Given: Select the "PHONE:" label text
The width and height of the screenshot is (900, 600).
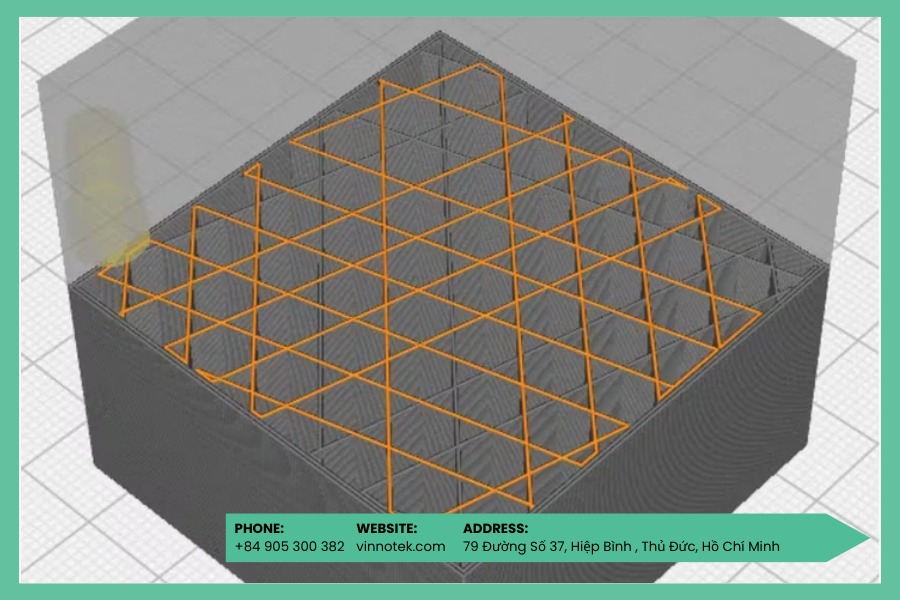Looking at the screenshot, I should click(x=259, y=528).
